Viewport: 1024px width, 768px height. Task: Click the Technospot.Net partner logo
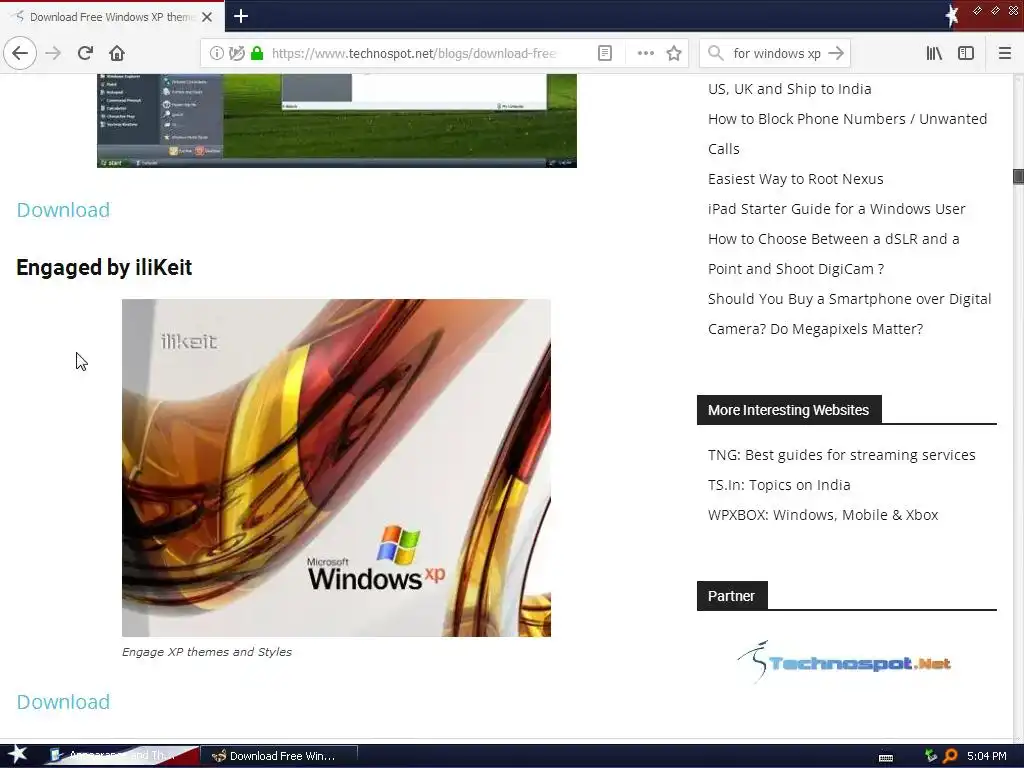point(844,662)
